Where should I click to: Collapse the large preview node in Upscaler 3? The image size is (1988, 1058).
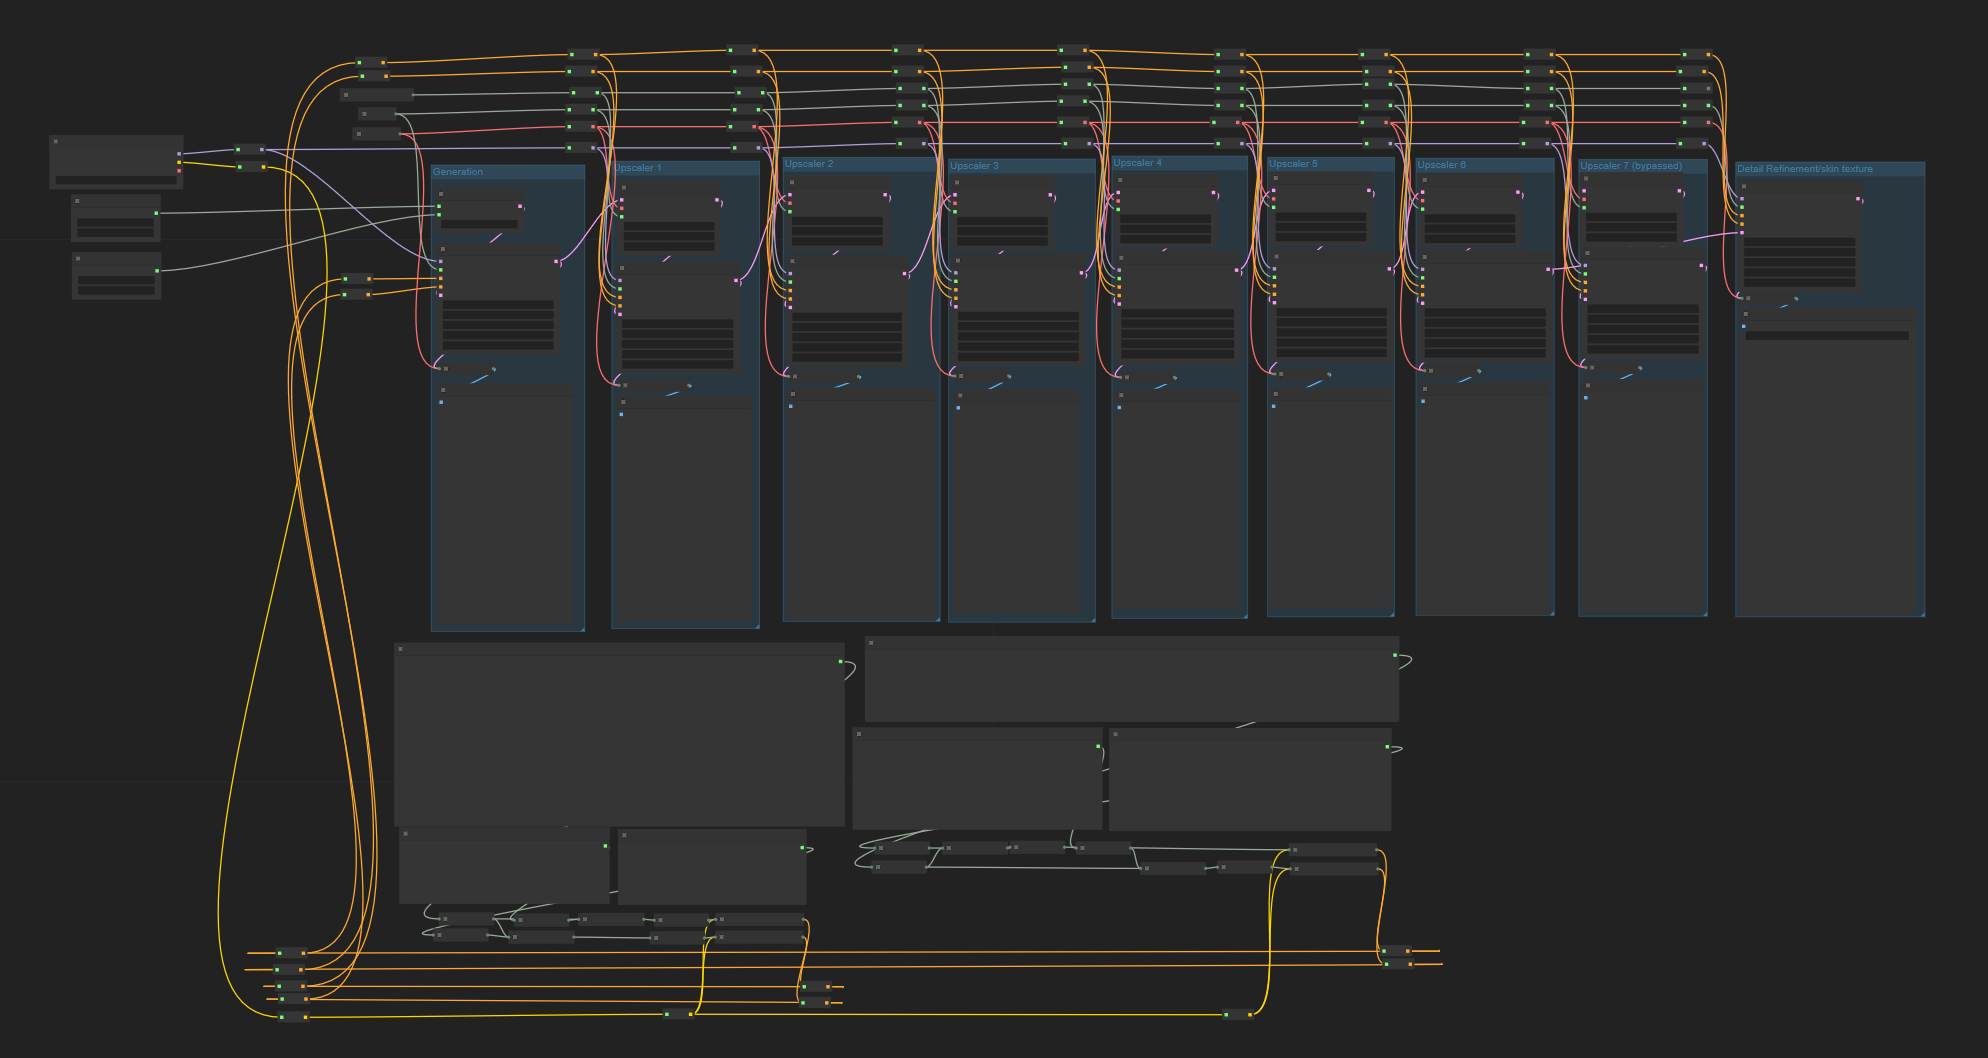(x=960, y=396)
